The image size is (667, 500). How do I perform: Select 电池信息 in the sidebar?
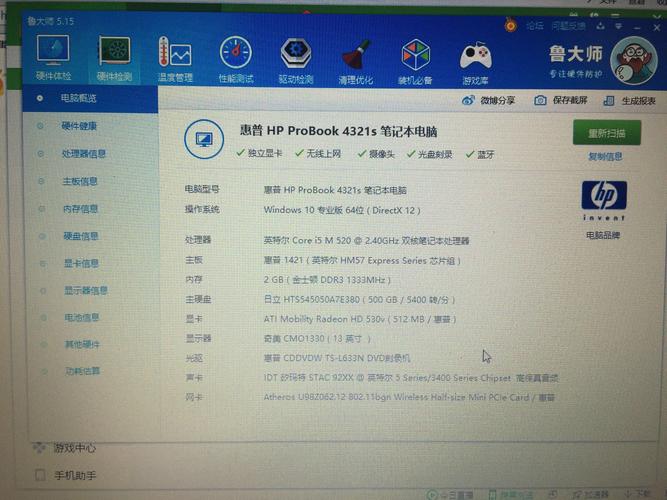82,317
